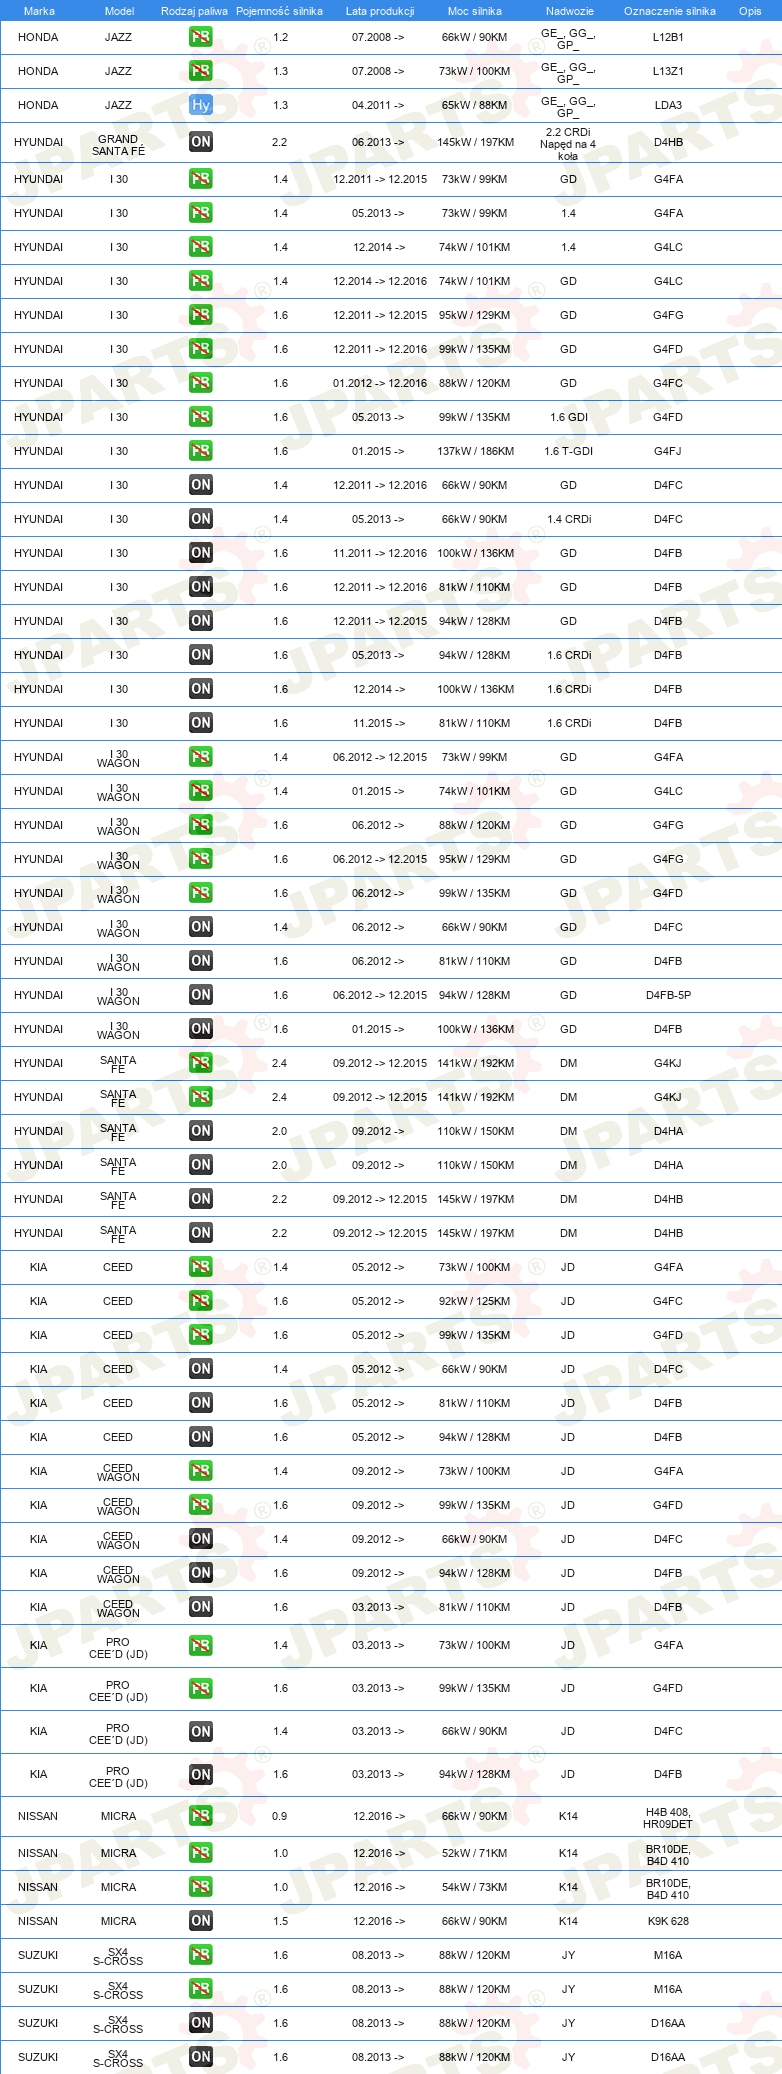Click the Model column header
This screenshot has height=2074, width=782.
tap(119, 11)
